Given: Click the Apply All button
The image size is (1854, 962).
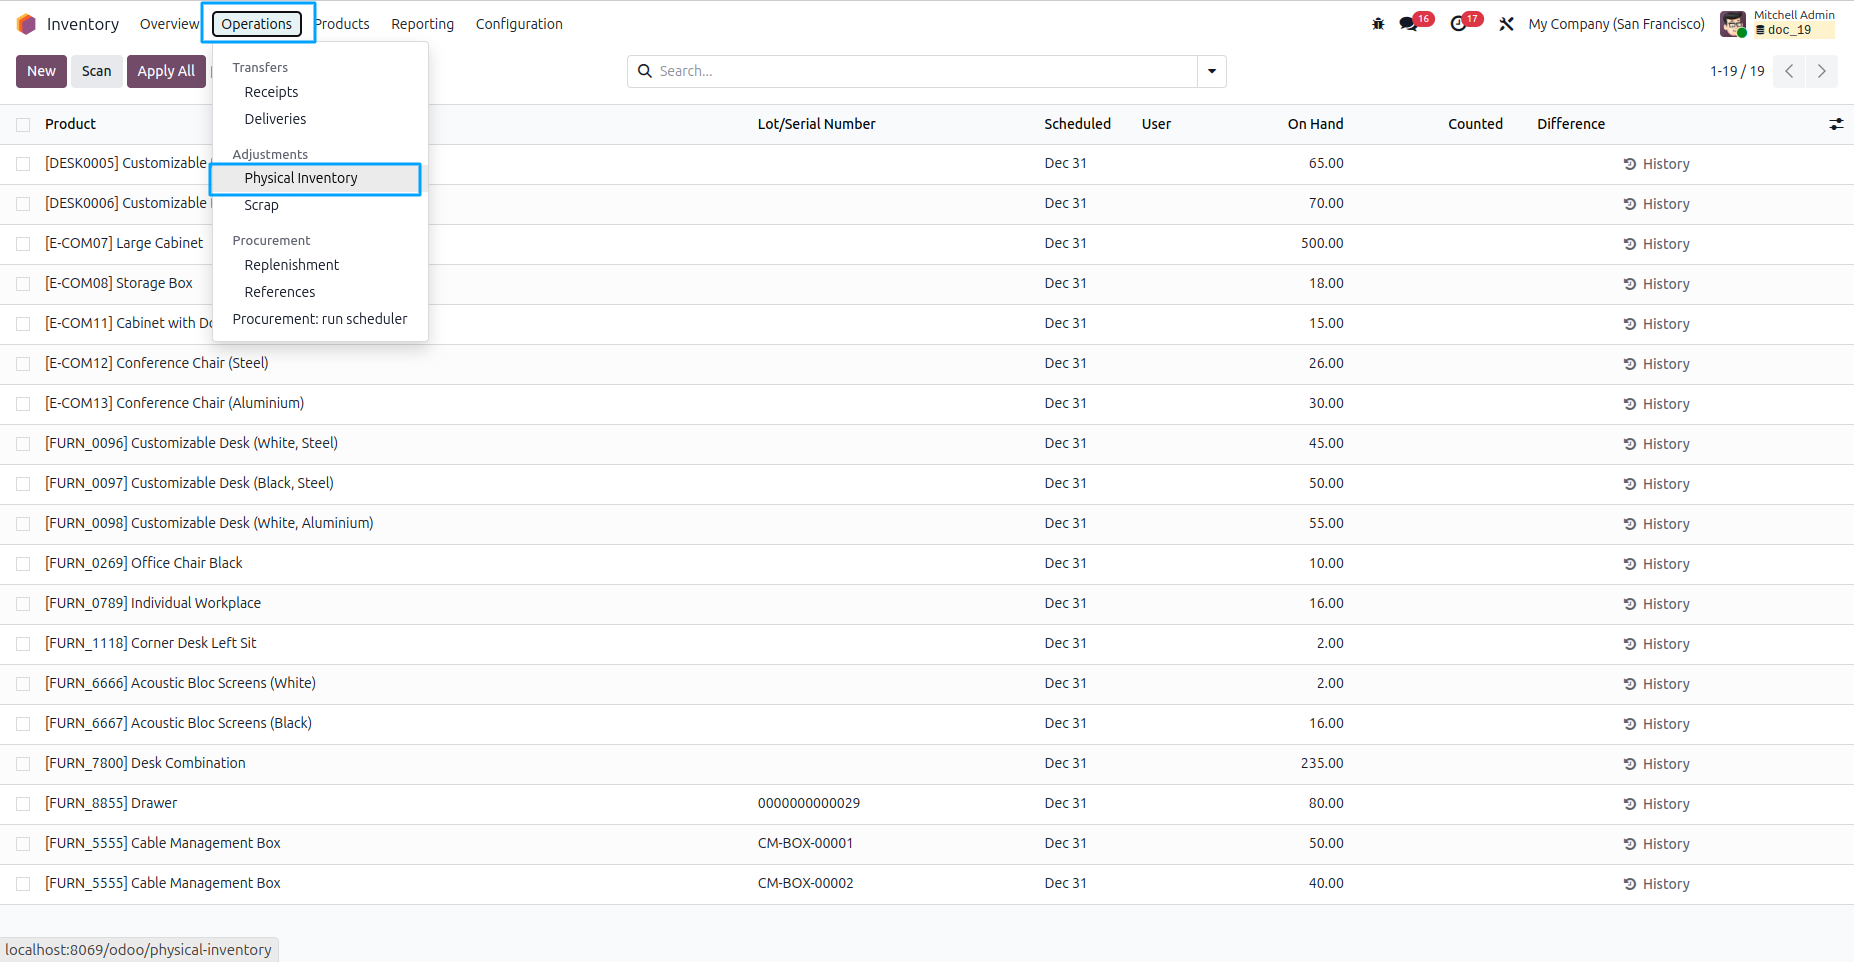Looking at the screenshot, I should [166, 71].
